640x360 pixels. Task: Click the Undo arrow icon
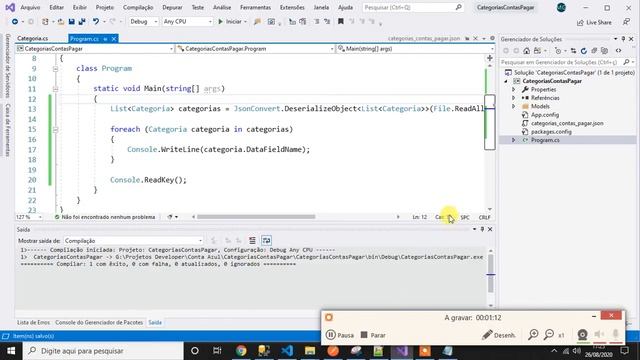(96, 22)
